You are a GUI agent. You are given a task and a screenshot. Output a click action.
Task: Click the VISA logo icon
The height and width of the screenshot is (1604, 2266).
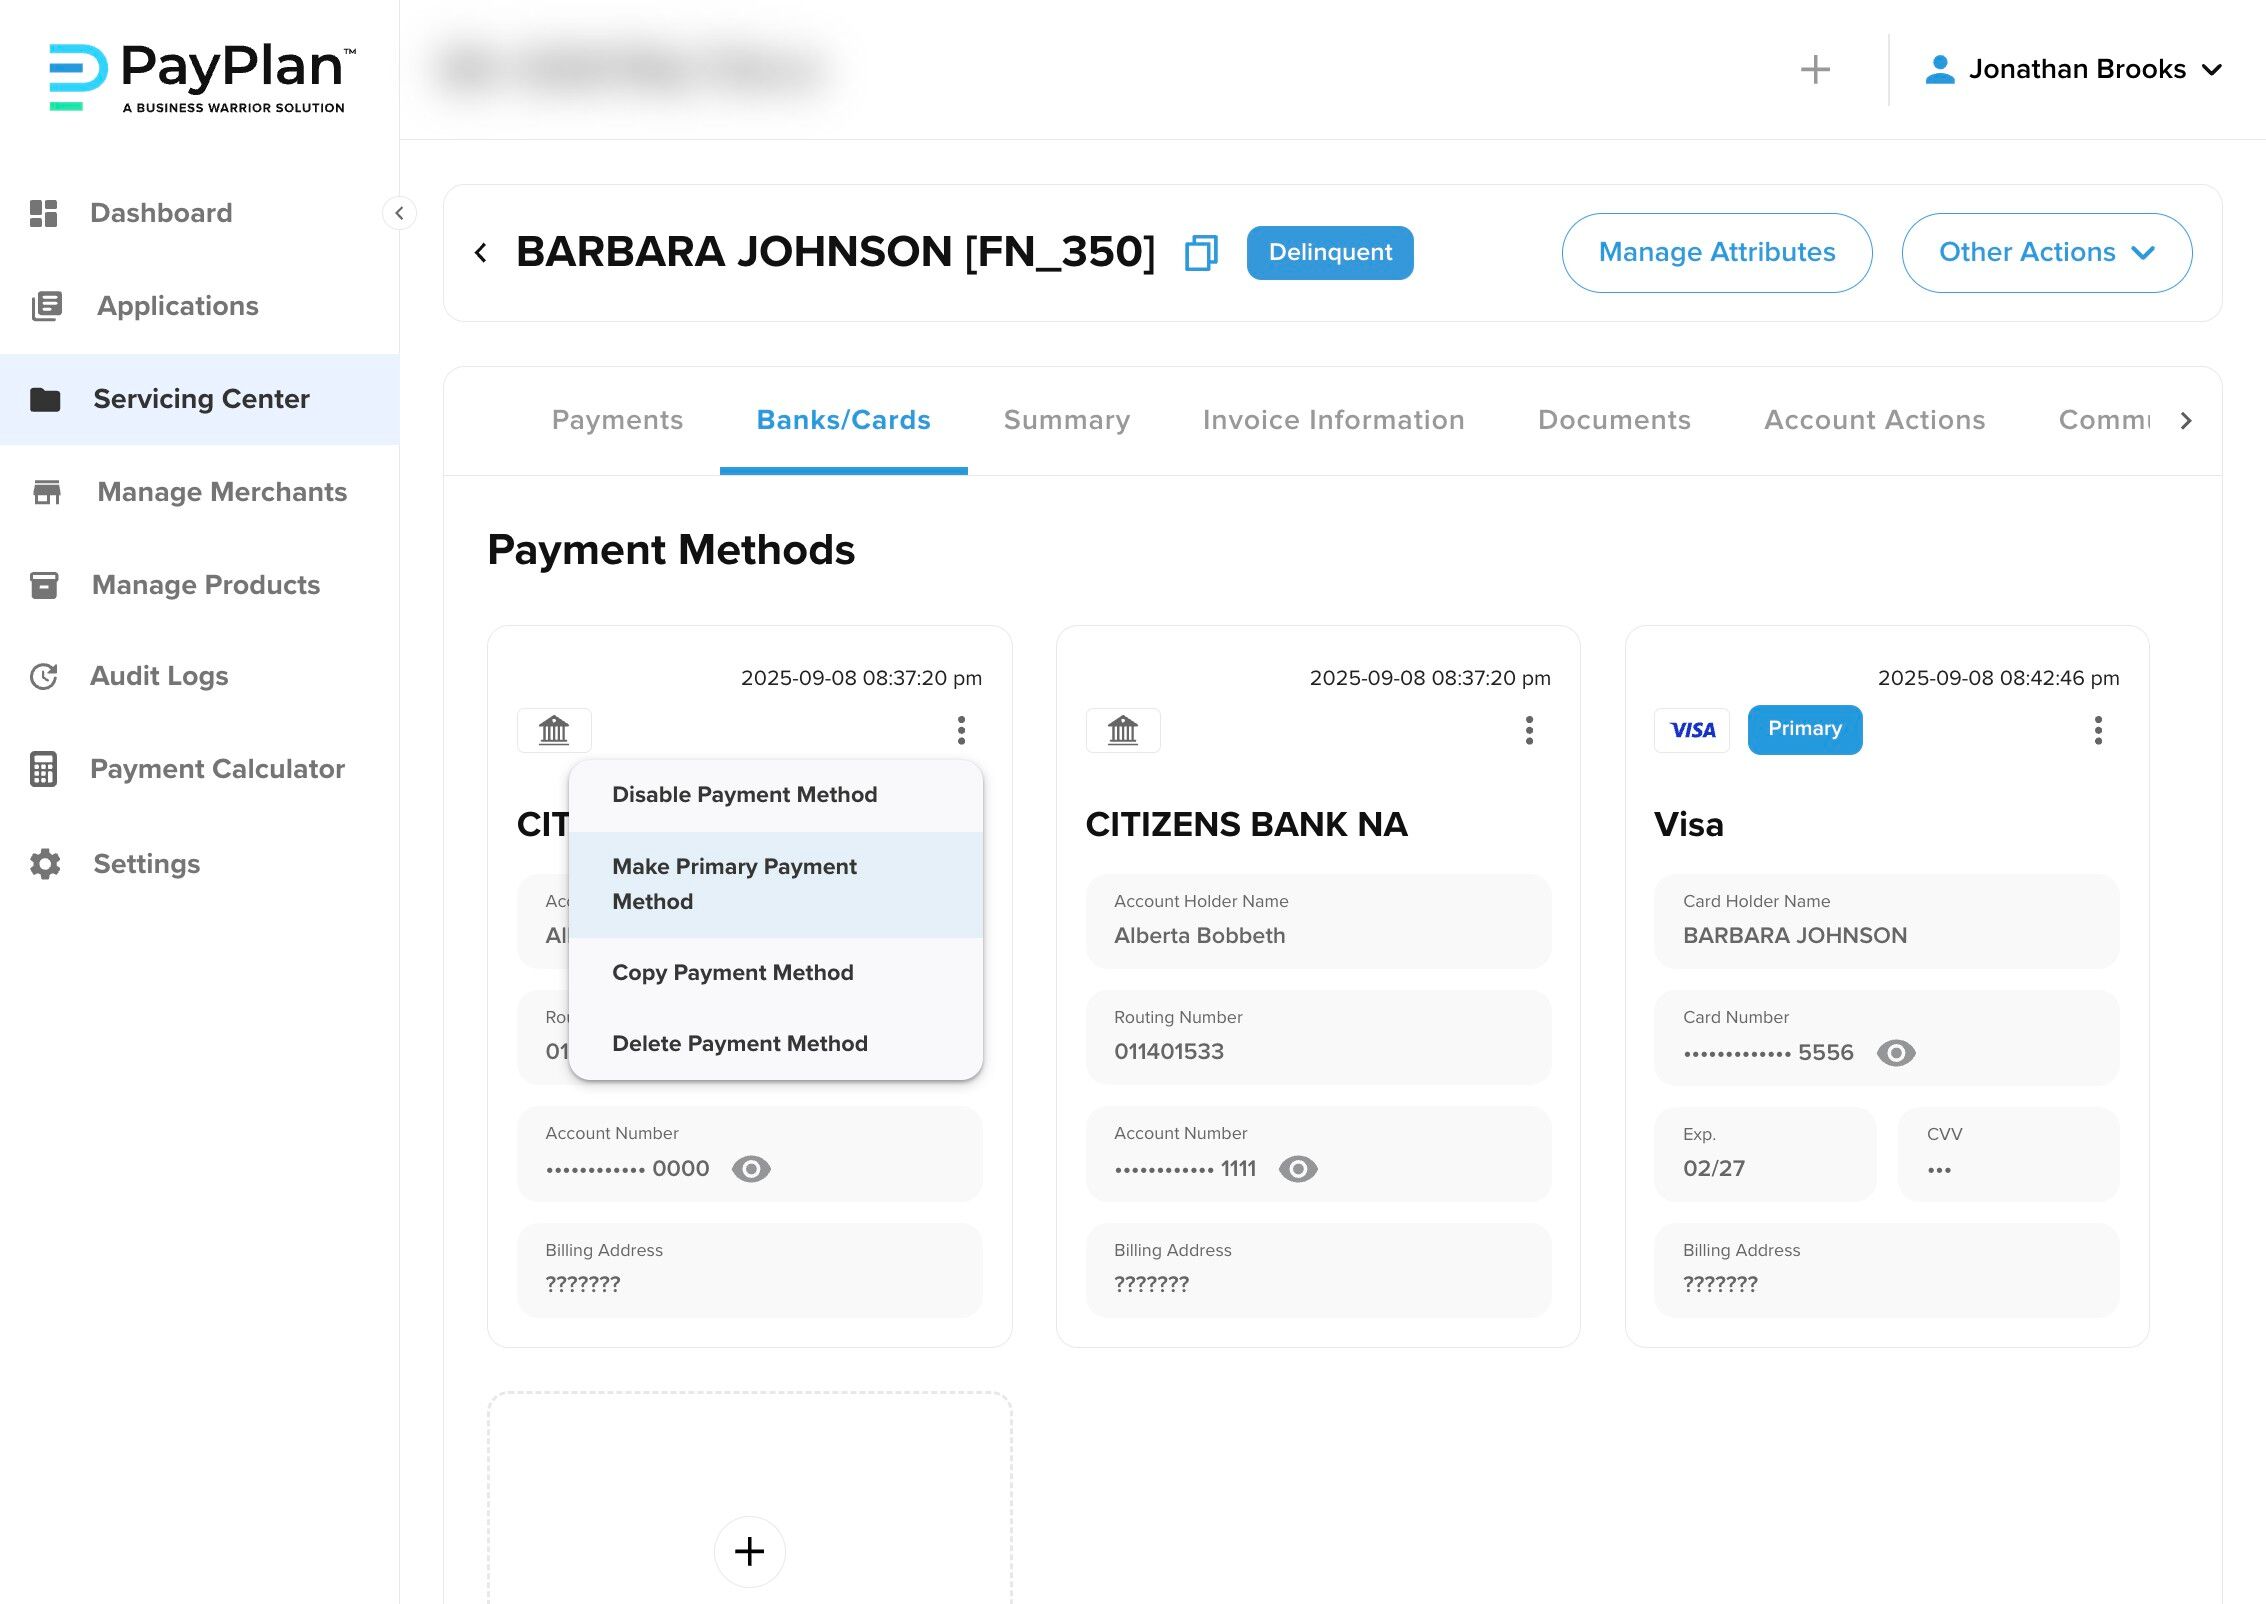1692,730
